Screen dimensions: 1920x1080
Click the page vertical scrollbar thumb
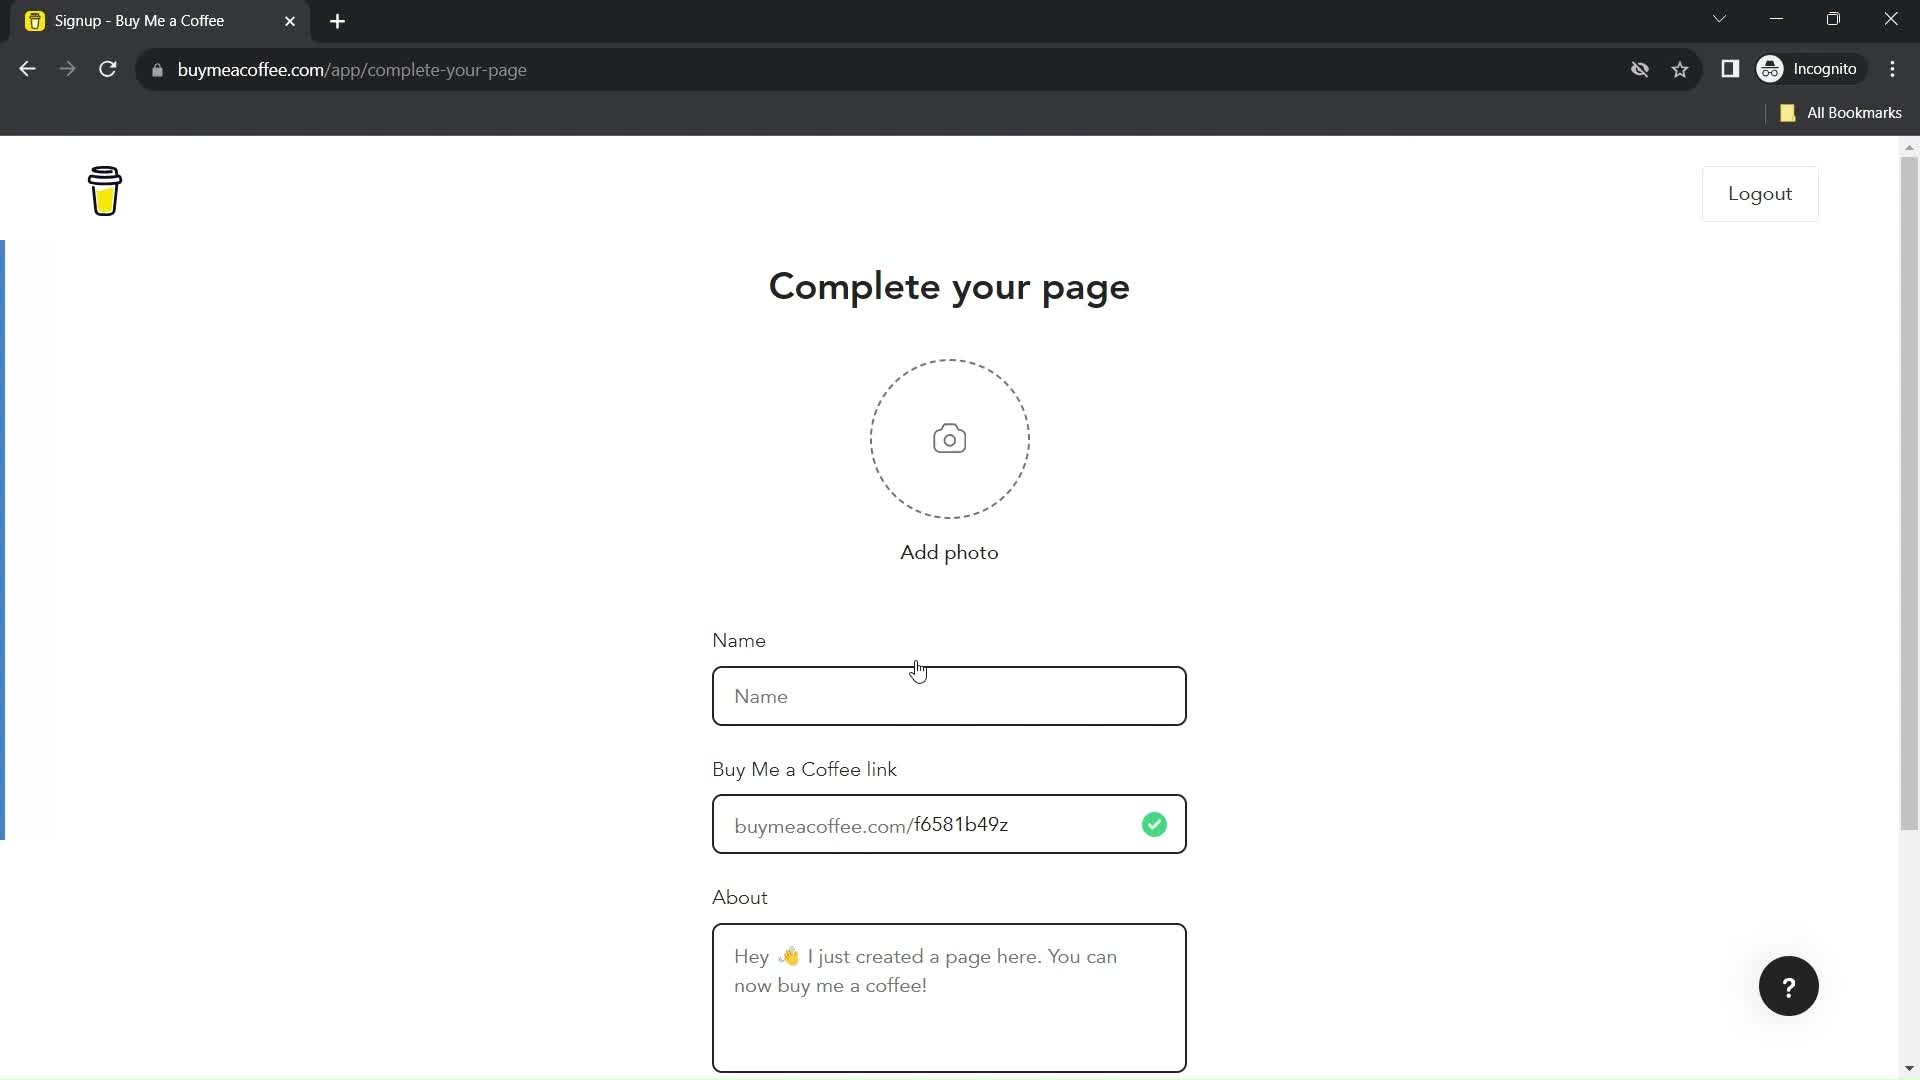click(x=1909, y=493)
